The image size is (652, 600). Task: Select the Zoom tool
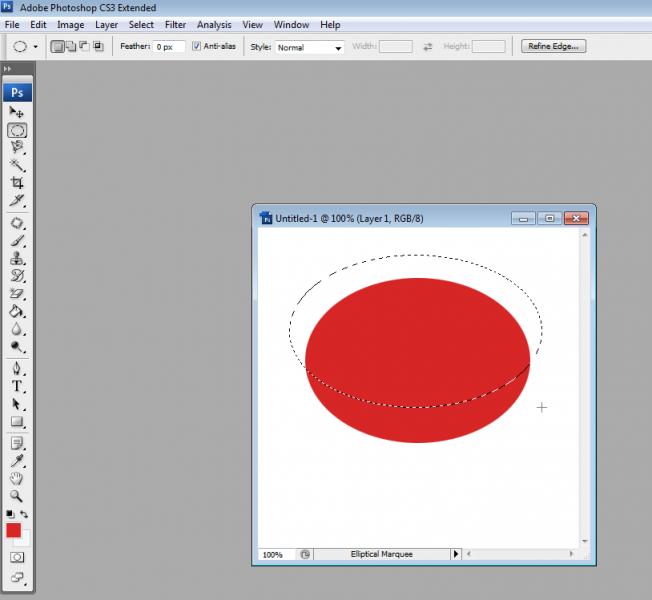[17, 496]
